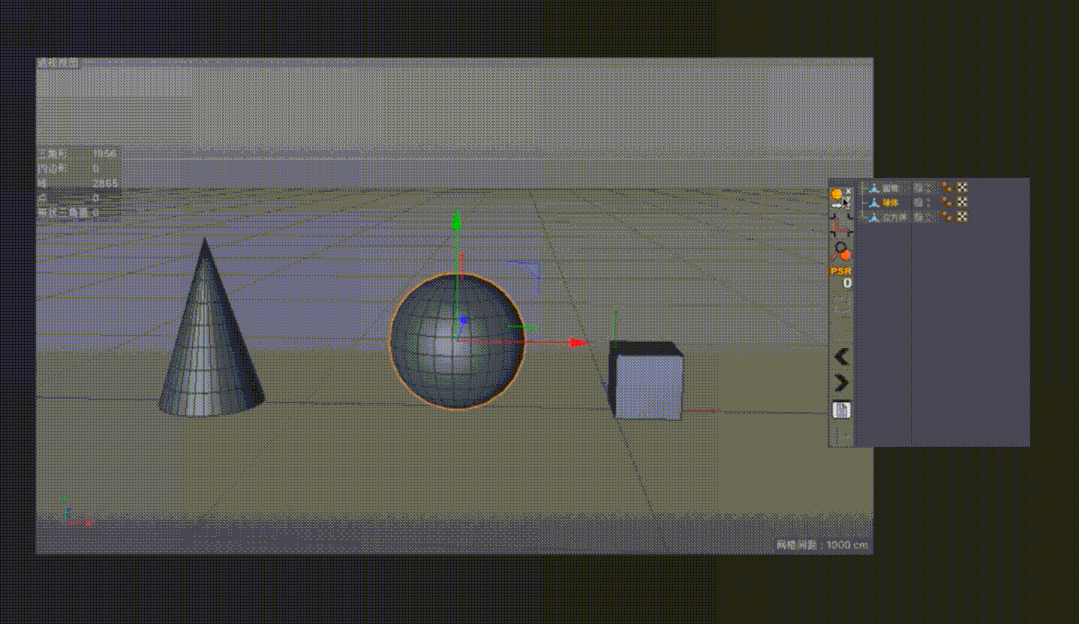Click the triangle count value '1956'
Viewport: 1079px width, 624px height.
pos(105,153)
